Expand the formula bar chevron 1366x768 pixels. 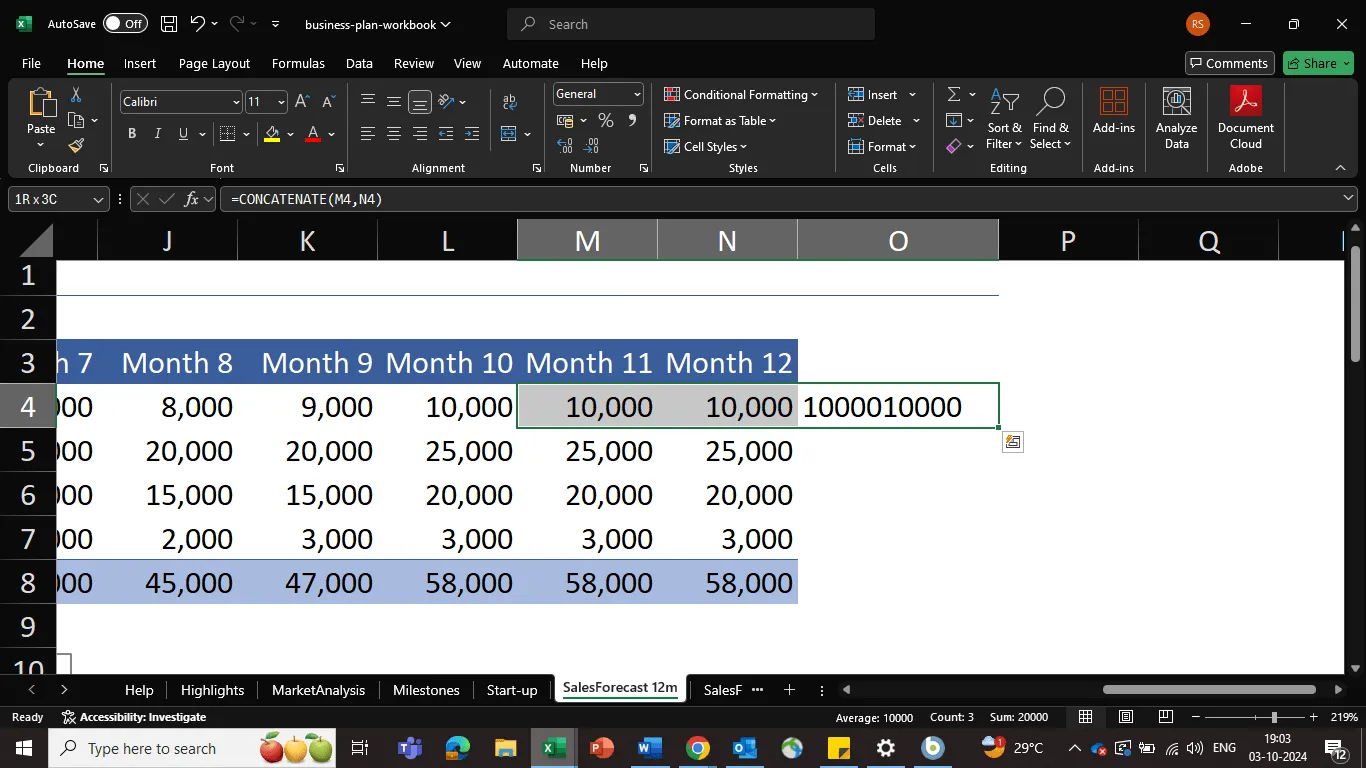point(1348,199)
